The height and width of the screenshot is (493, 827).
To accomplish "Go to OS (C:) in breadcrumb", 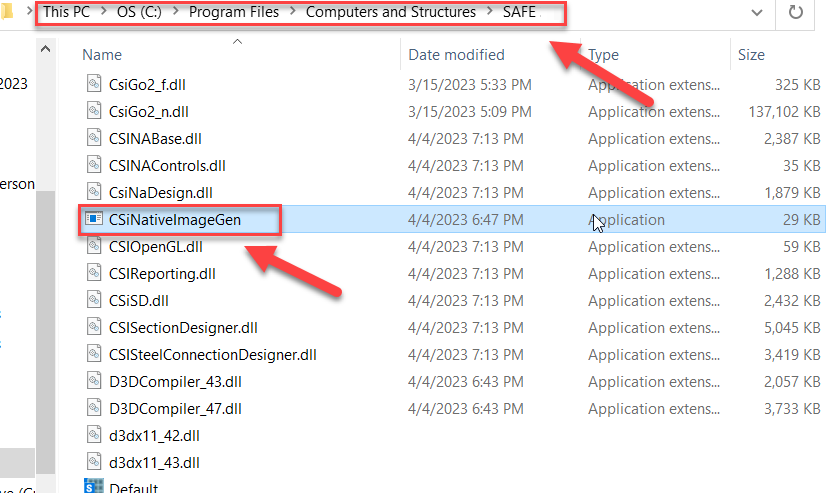I will pos(143,13).
